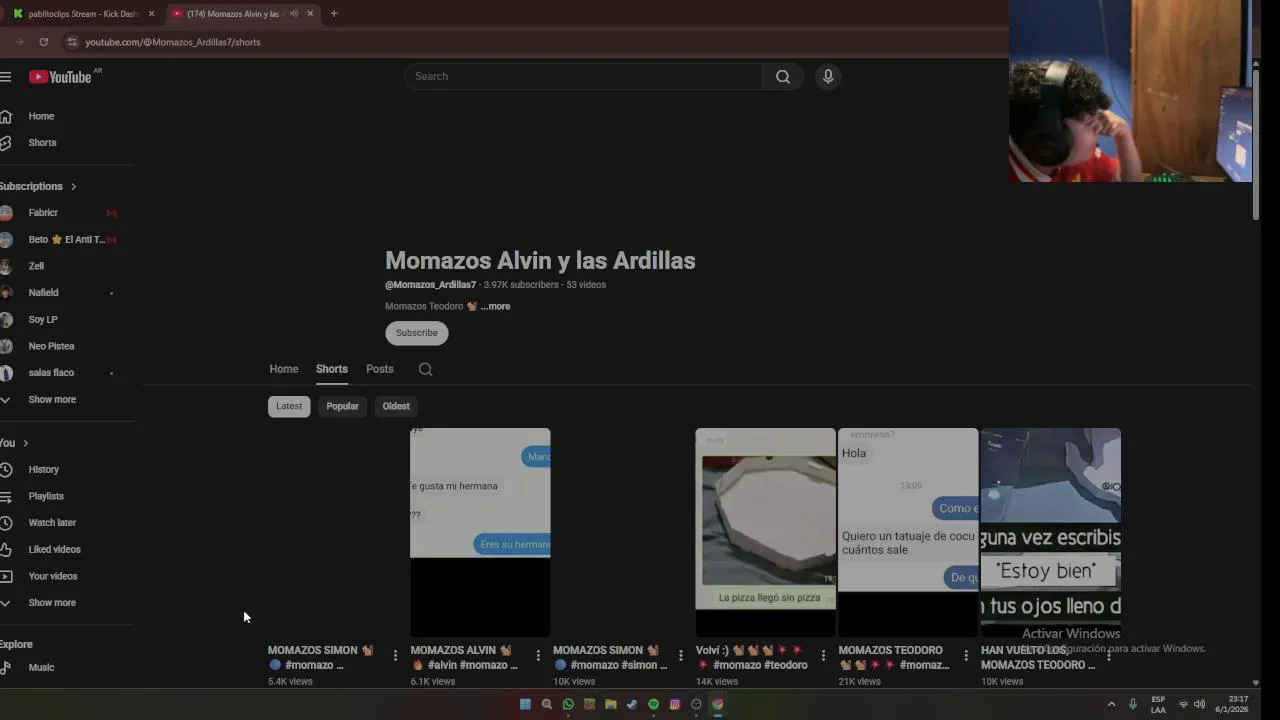Expand the Subscriptions section

pos(38,186)
